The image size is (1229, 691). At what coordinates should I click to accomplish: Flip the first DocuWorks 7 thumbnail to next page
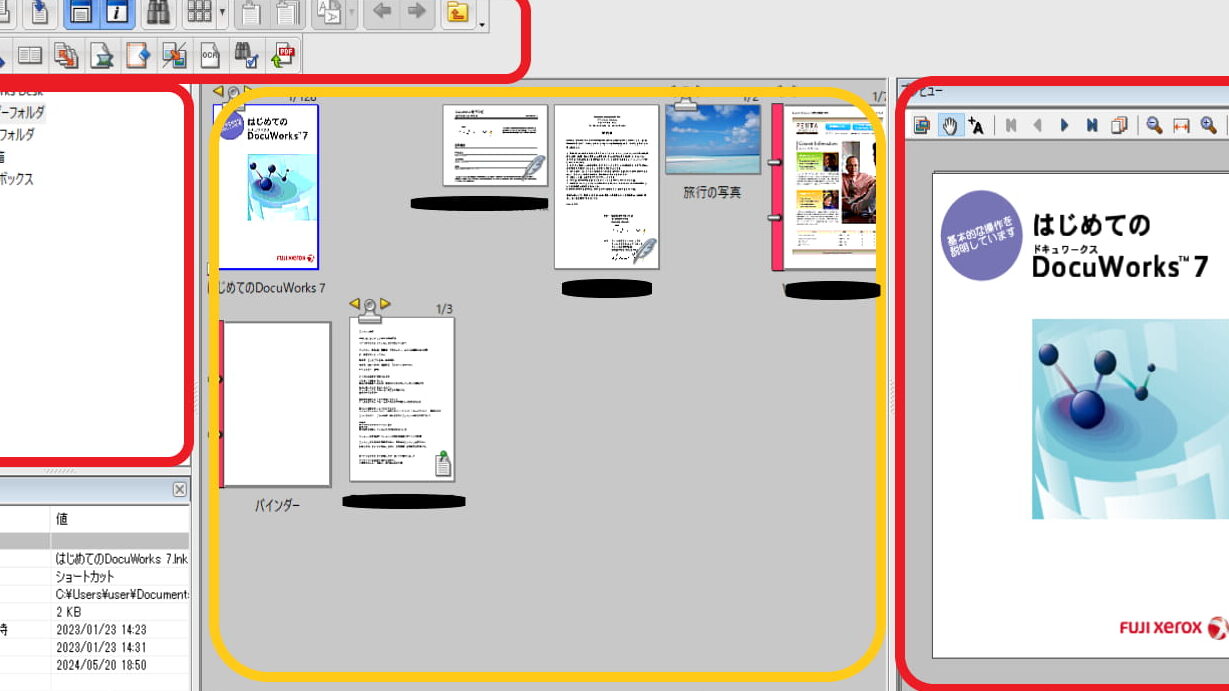point(248,92)
